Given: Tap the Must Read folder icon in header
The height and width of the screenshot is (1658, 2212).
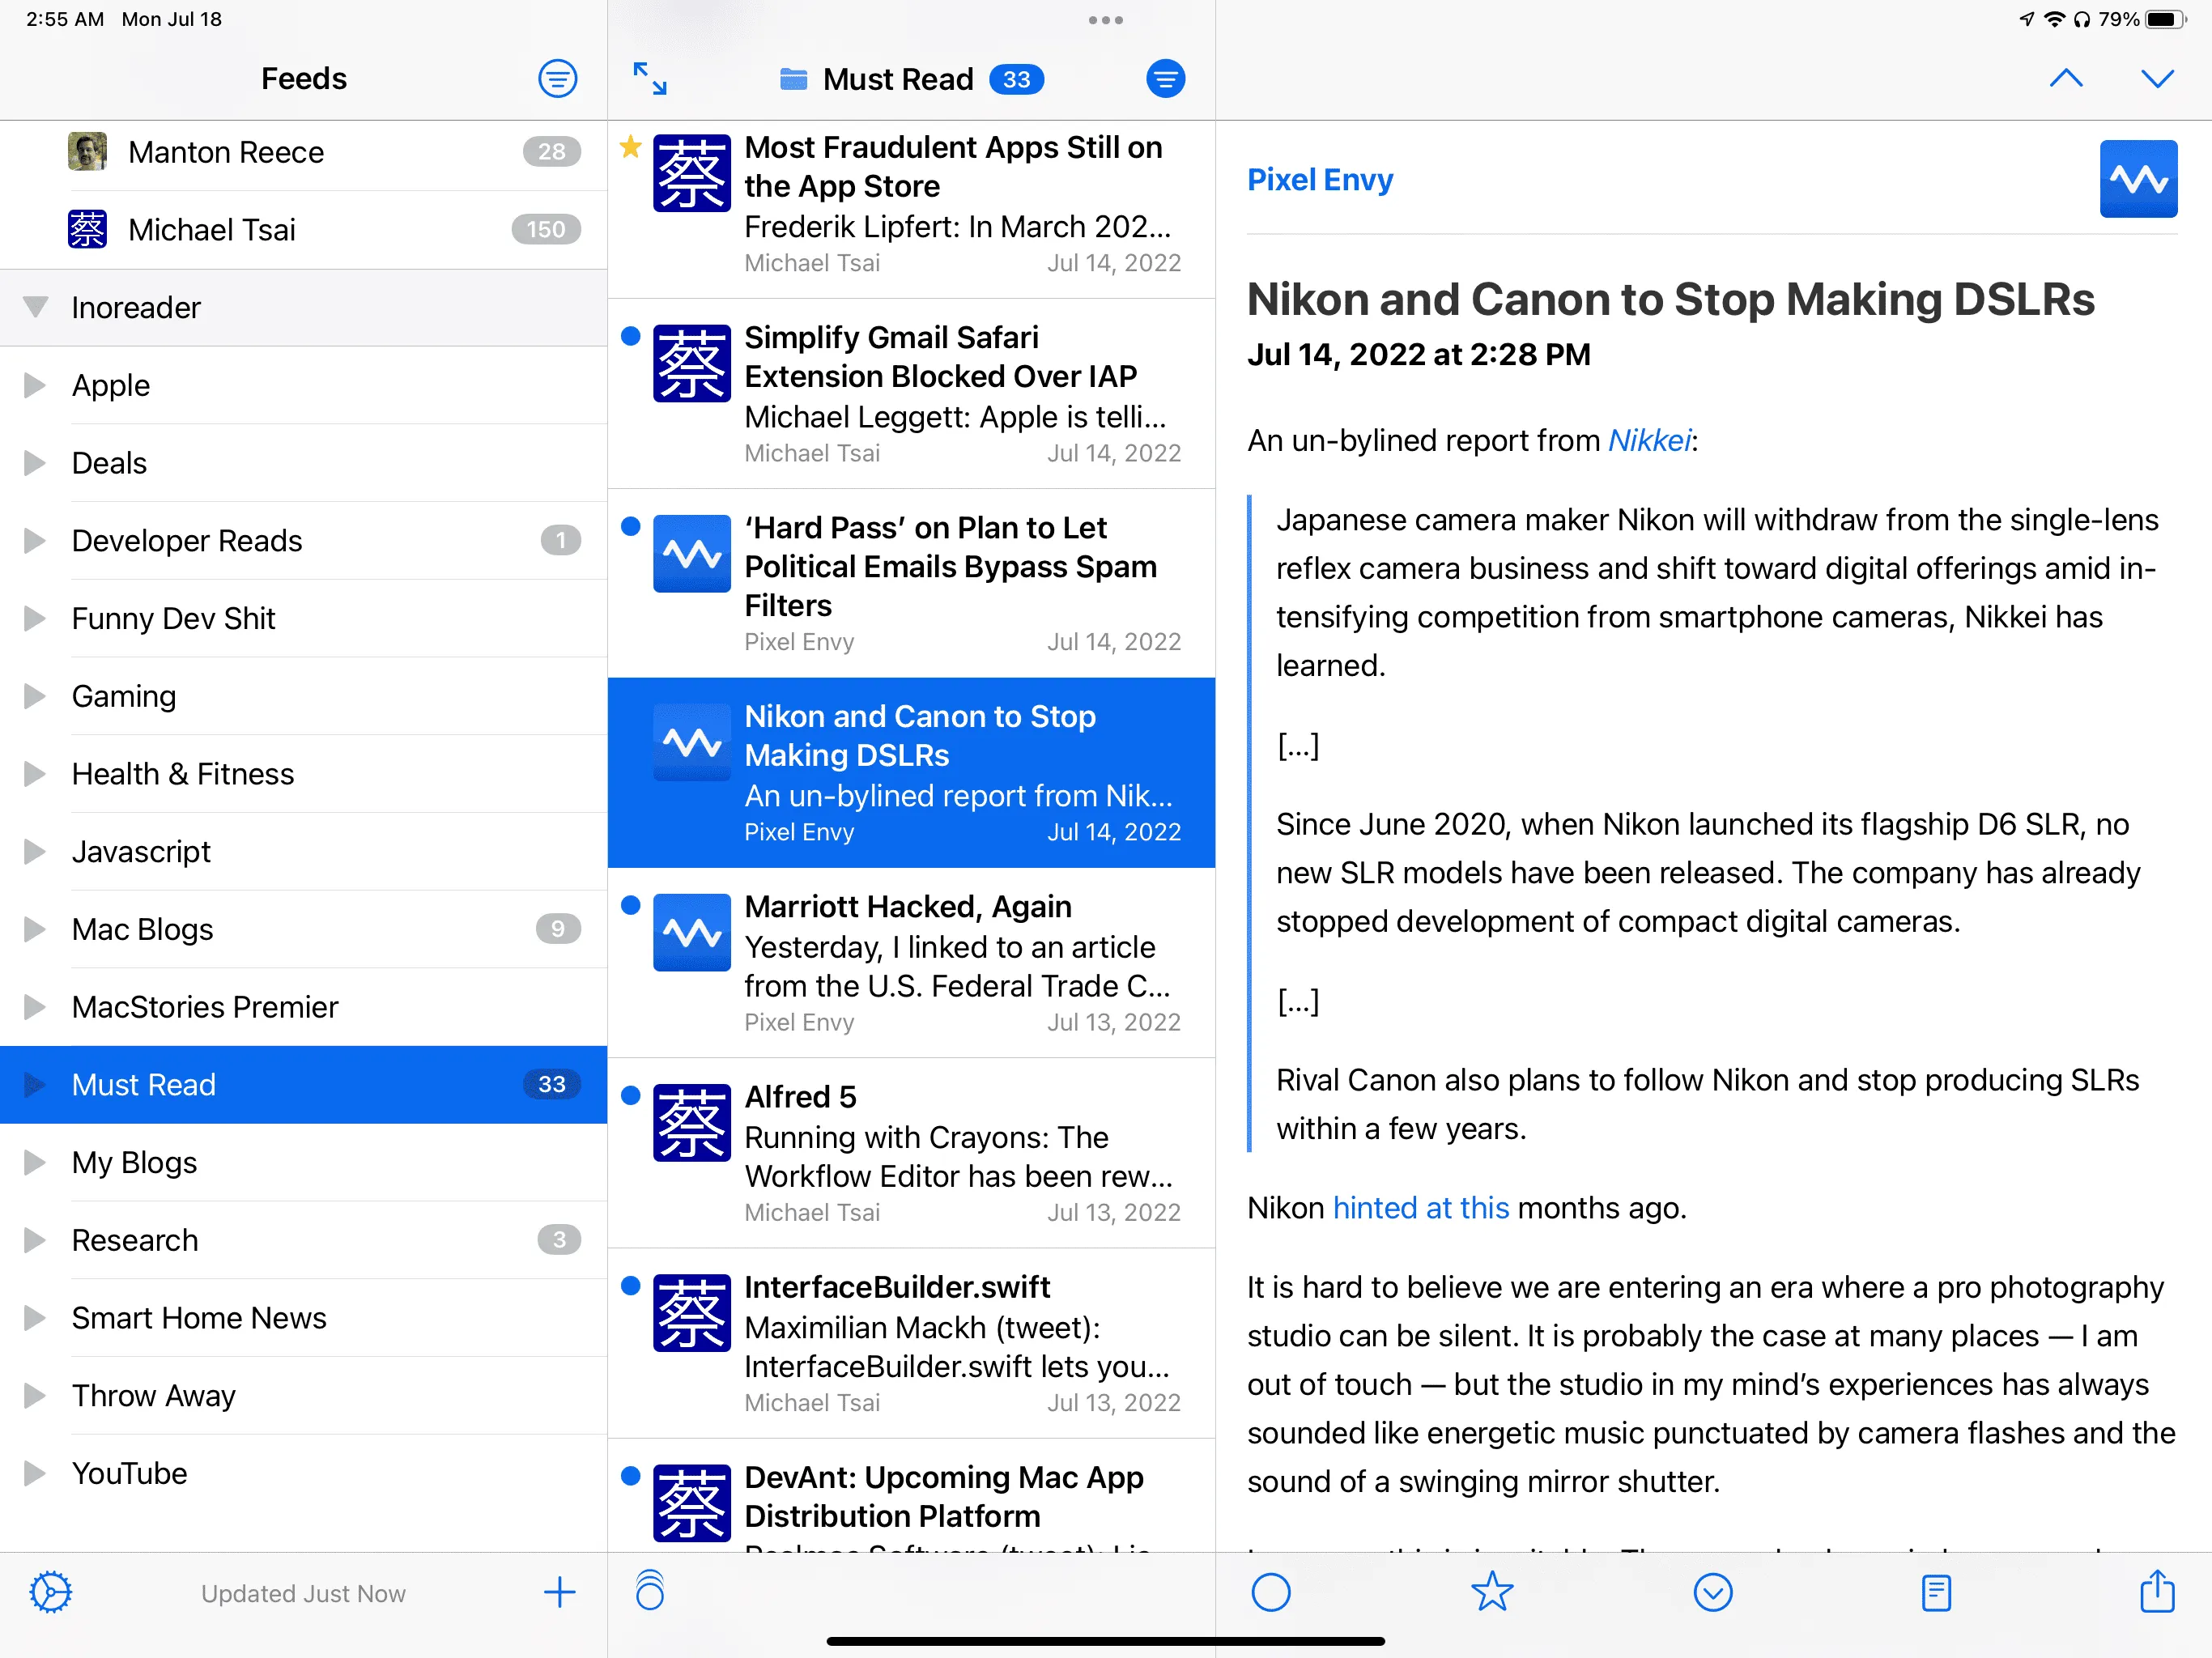Looking at the screenshot, I should (793, 78).
